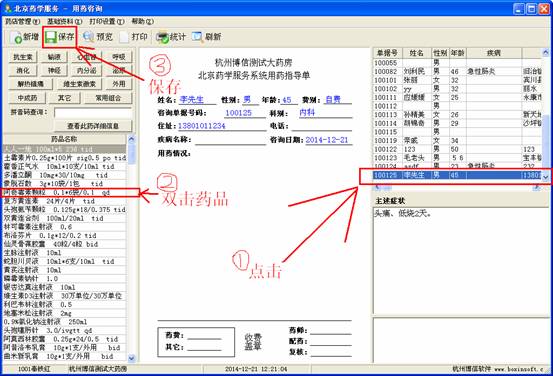
Task: Open the 打印设置 menu
Action: 107,22
